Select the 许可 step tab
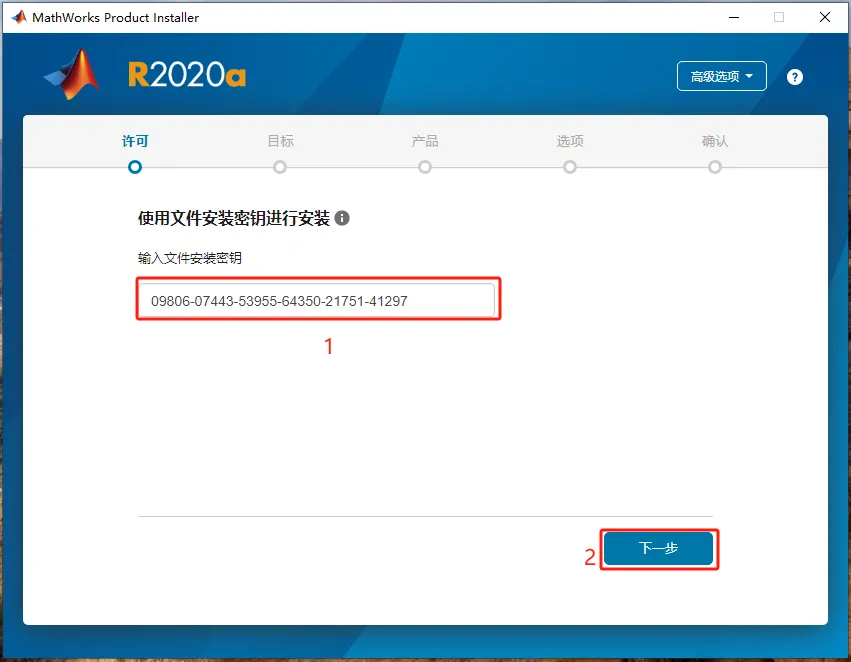Screen dimensions: 851x662 pyautogui.click(x=135, y=141)
